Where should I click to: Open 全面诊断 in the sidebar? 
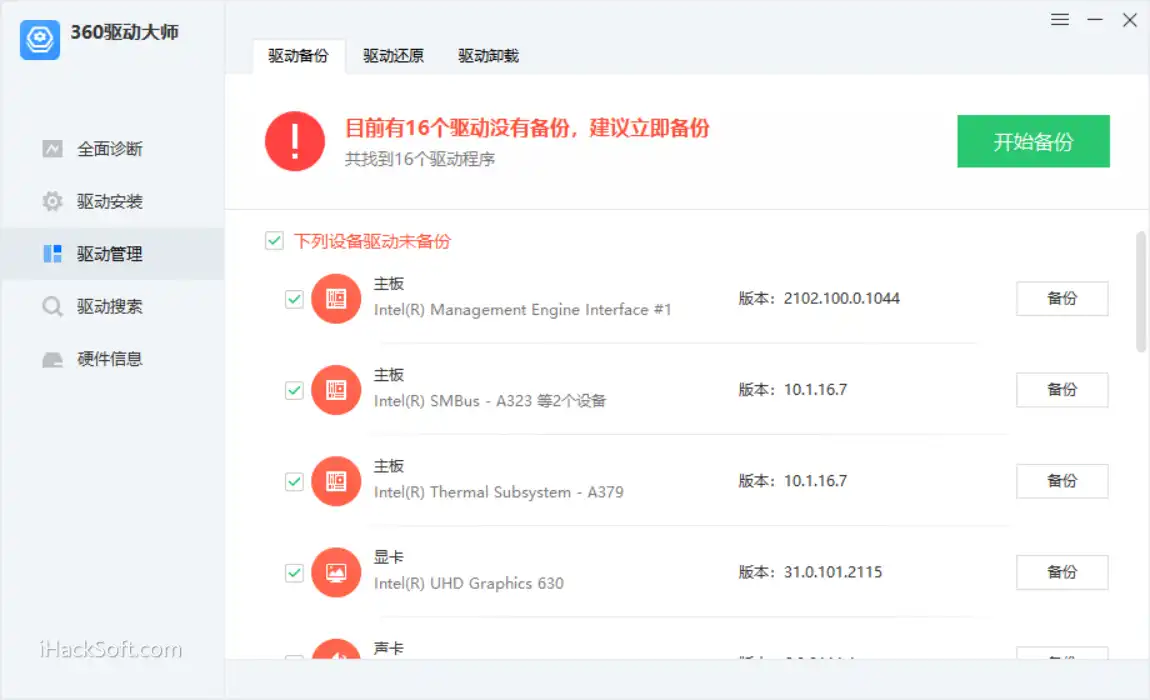[112, 149]
